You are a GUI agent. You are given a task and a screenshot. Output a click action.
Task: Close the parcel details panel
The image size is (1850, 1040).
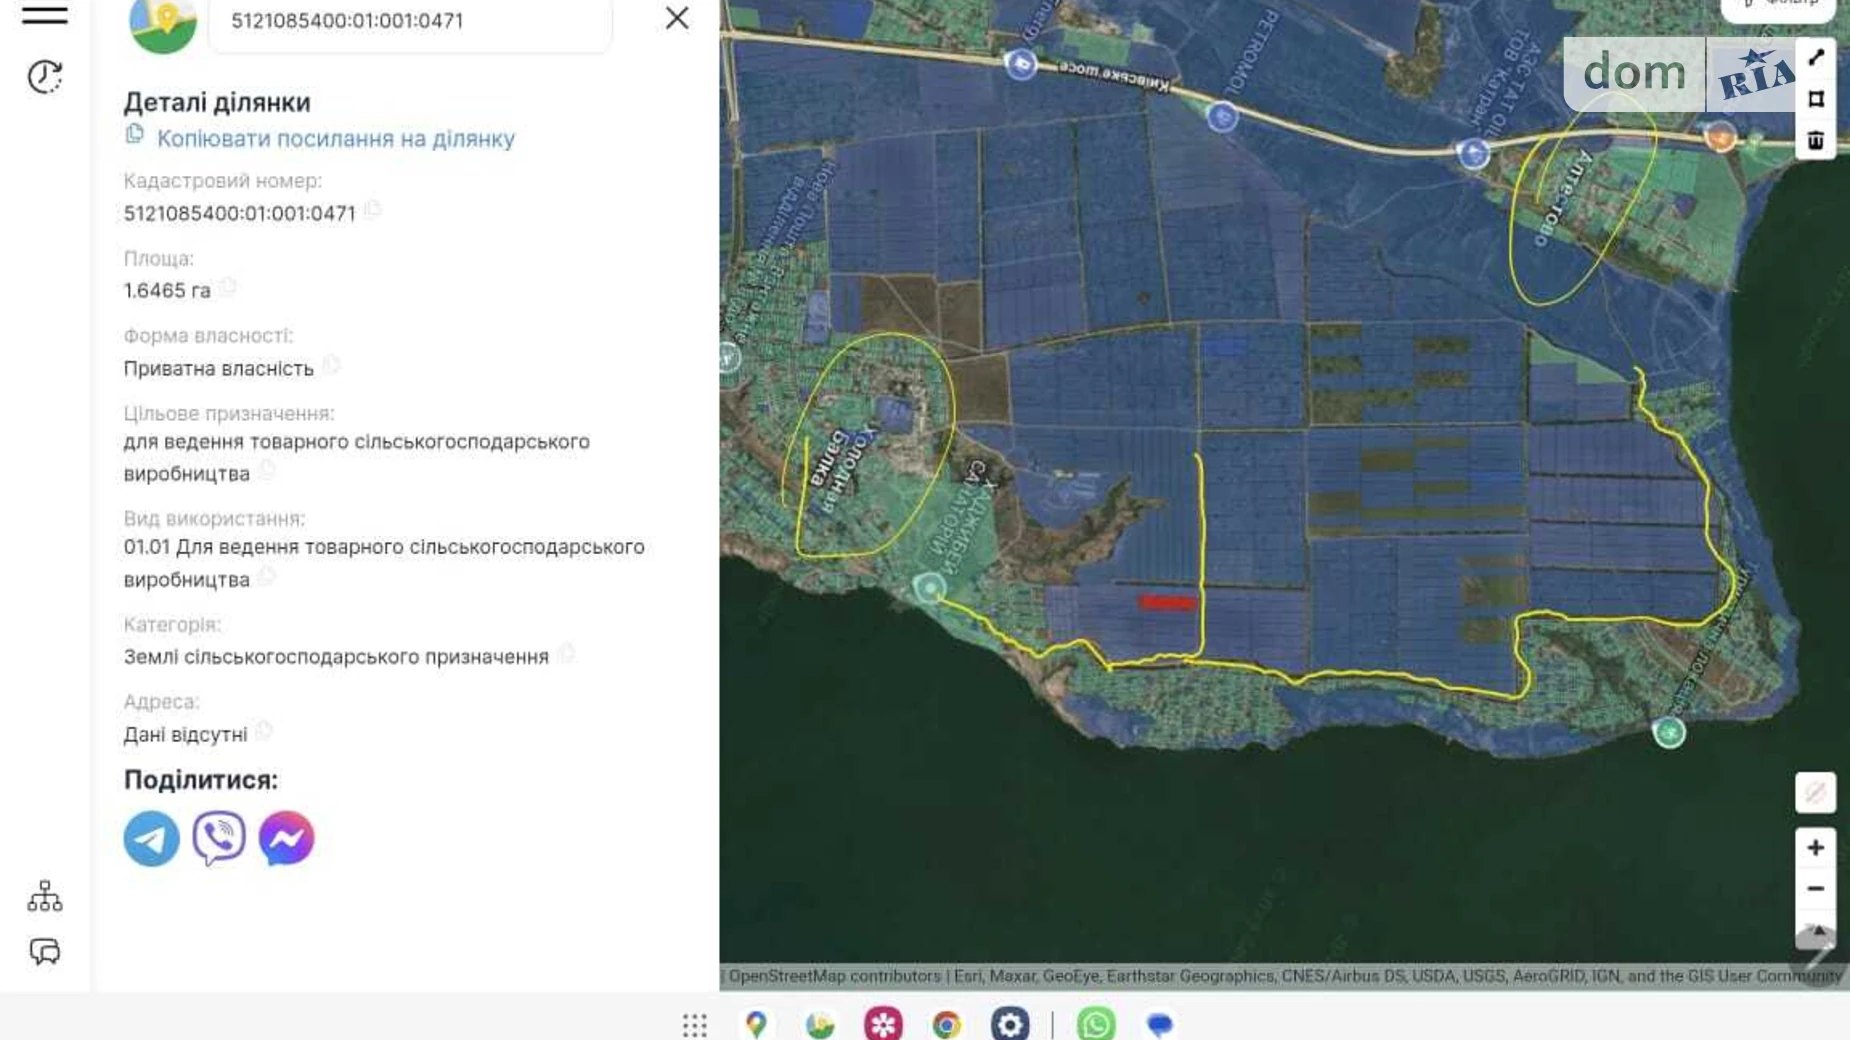(677, 19)
